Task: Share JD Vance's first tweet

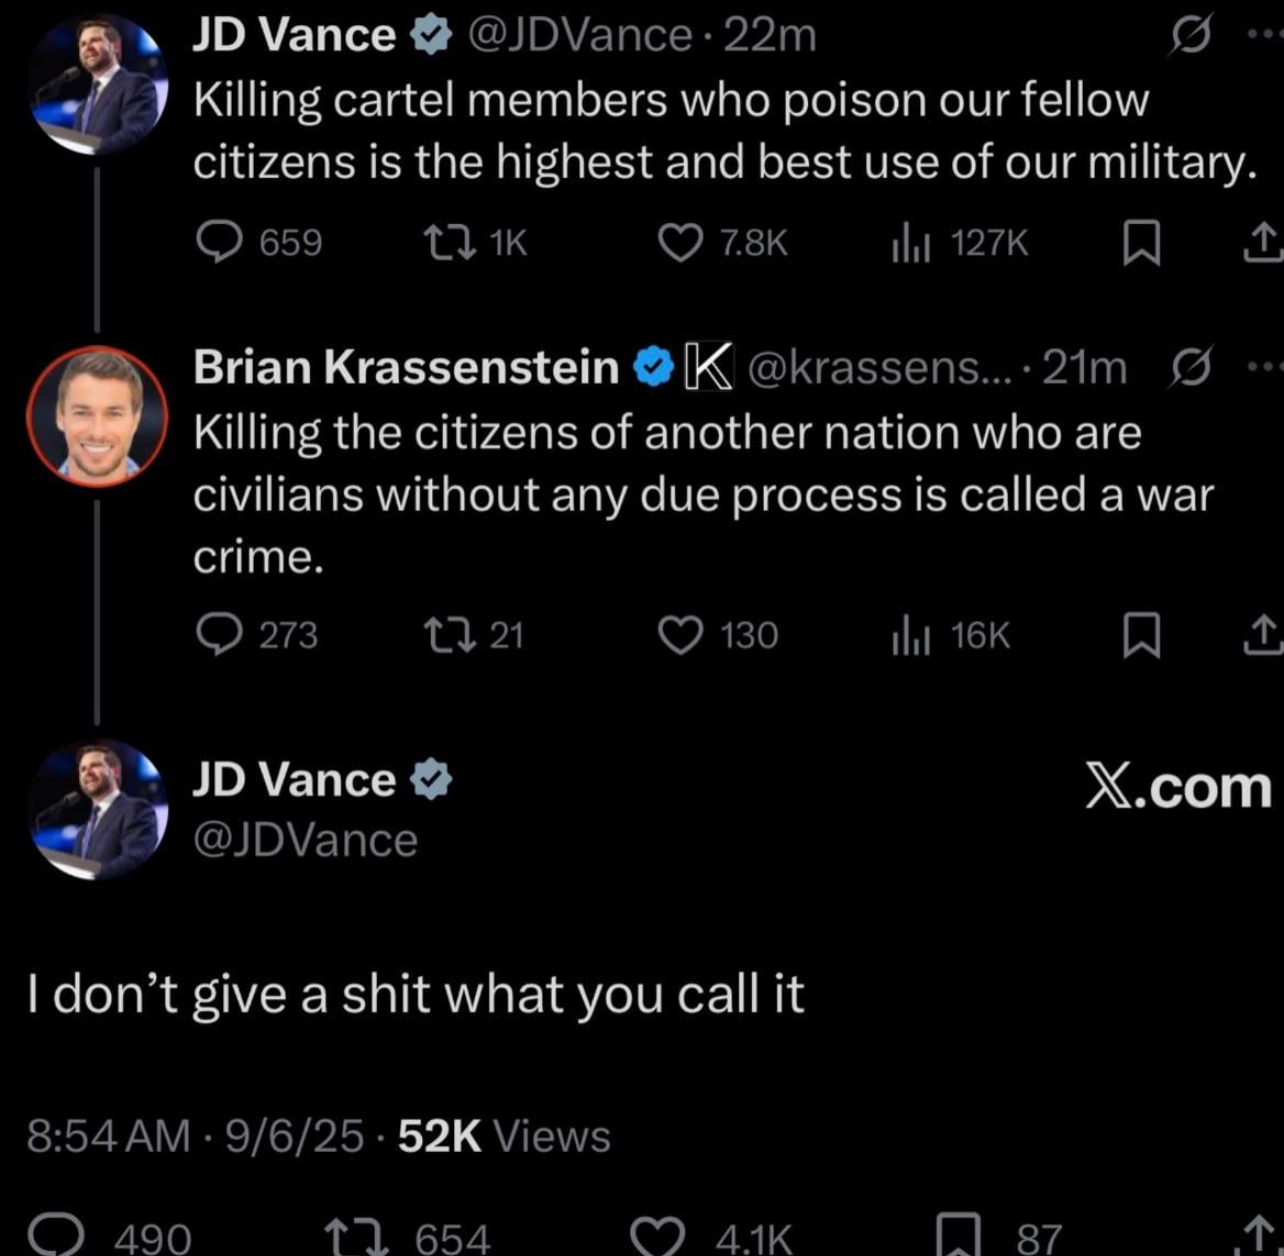Action: click(x=1263, y=242)
